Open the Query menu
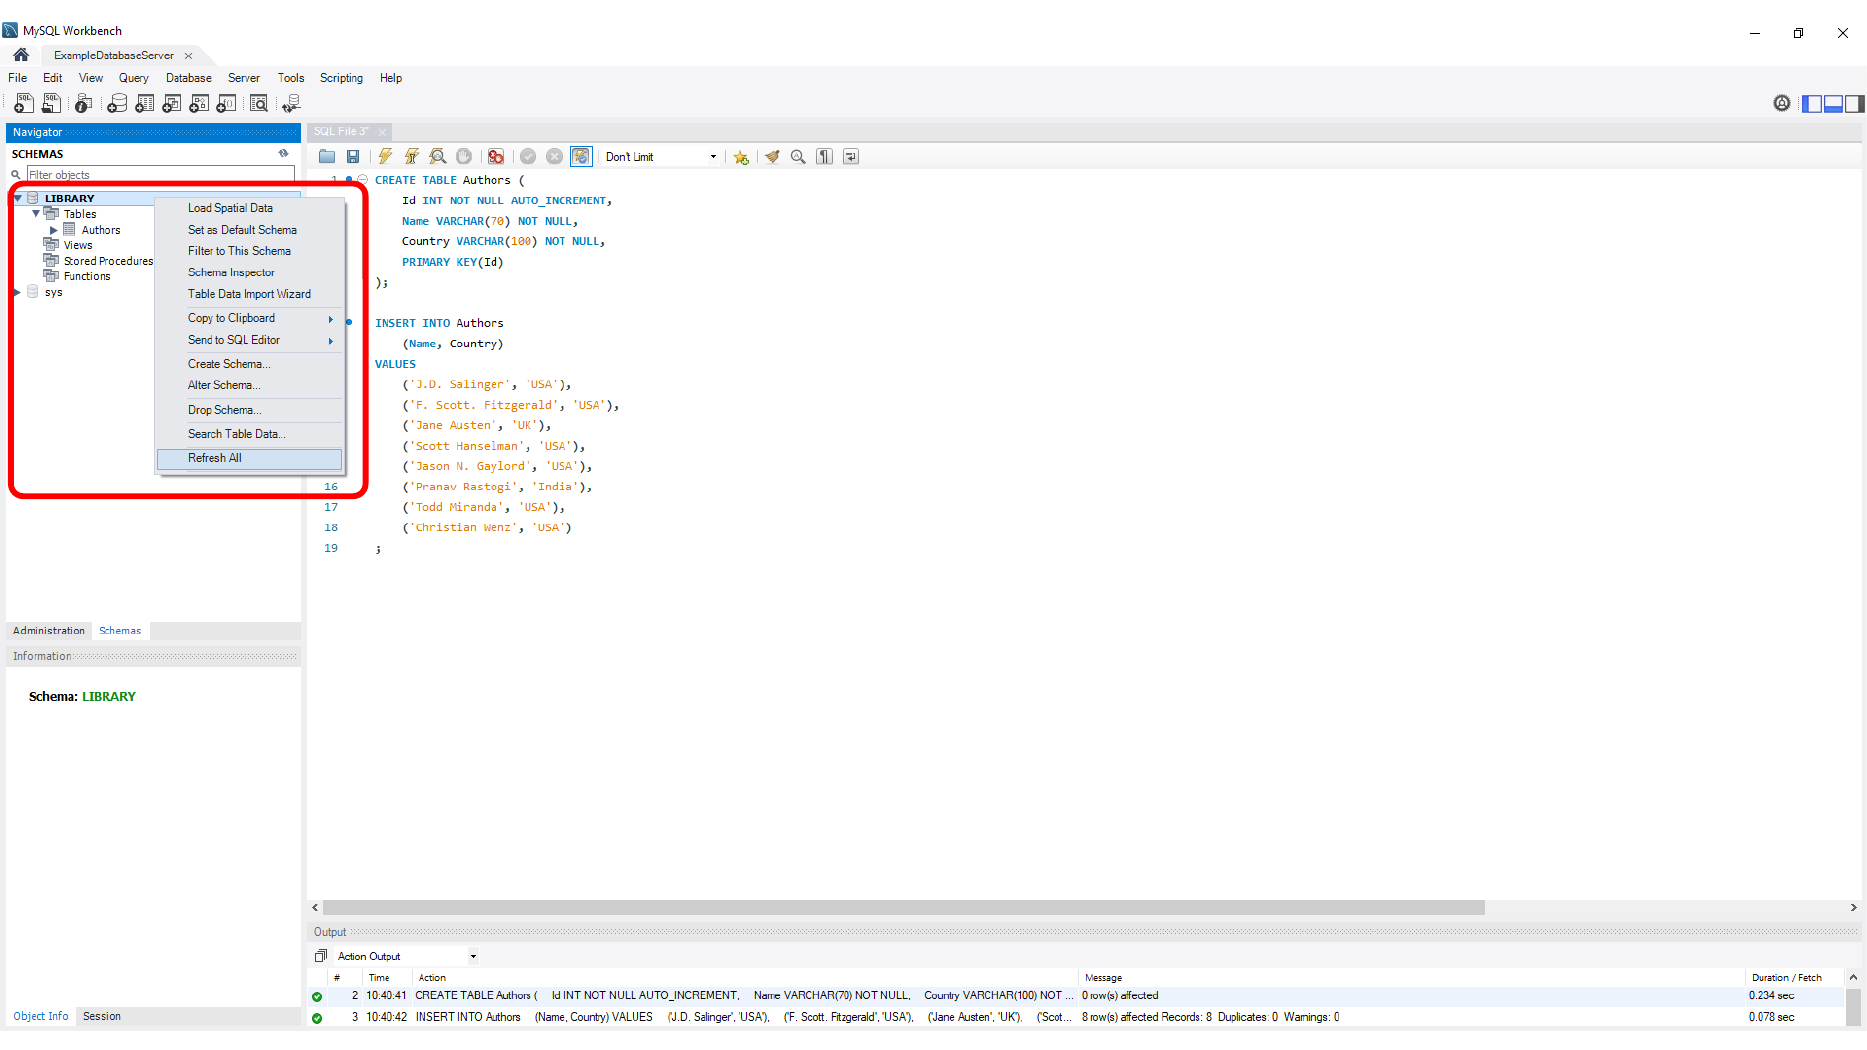Viewport: 1867px width, 1050px height. pyautogui.click(x=133, y=78)
